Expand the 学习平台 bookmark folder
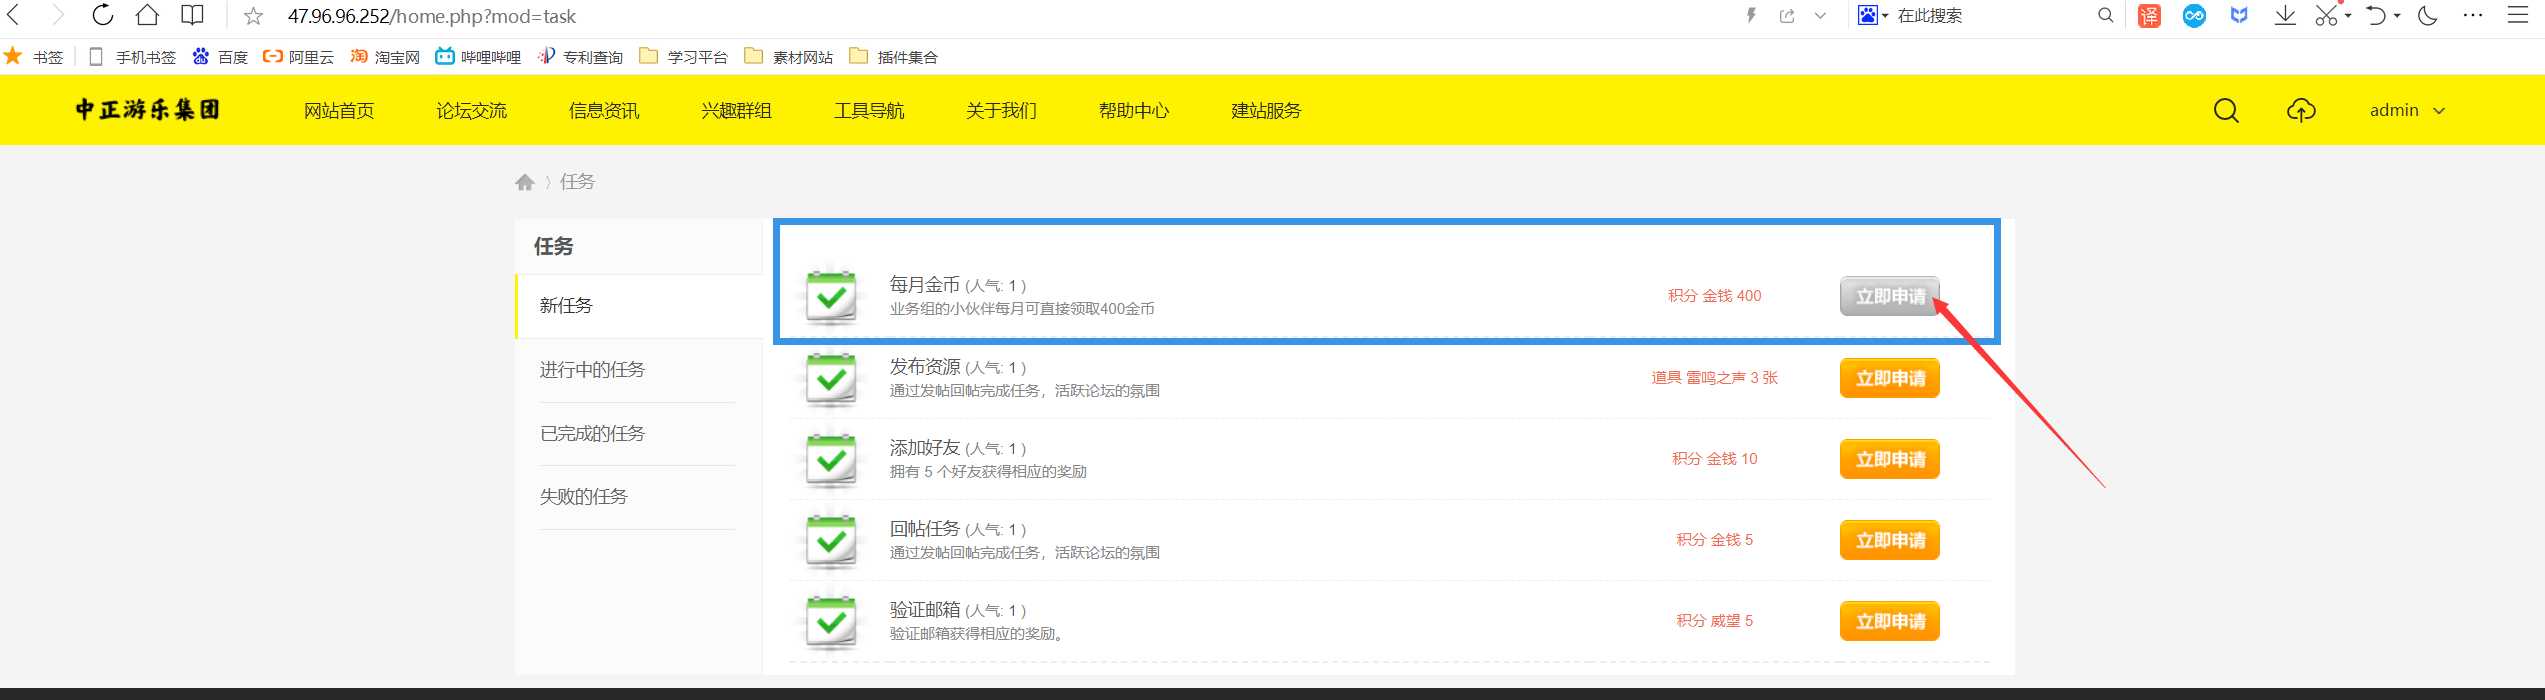 [684, 57]
